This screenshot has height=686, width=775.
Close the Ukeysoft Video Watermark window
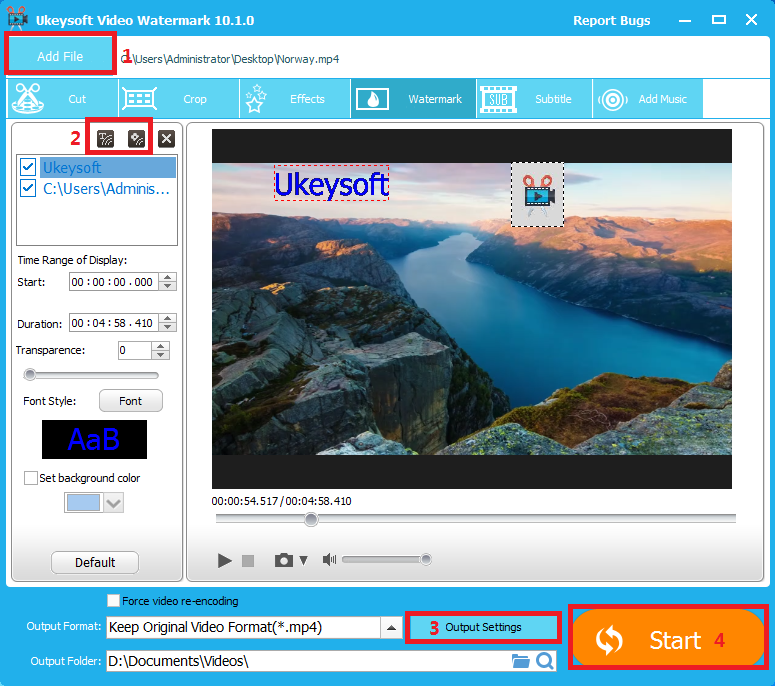pyautogui.click(x=751, y=20)
